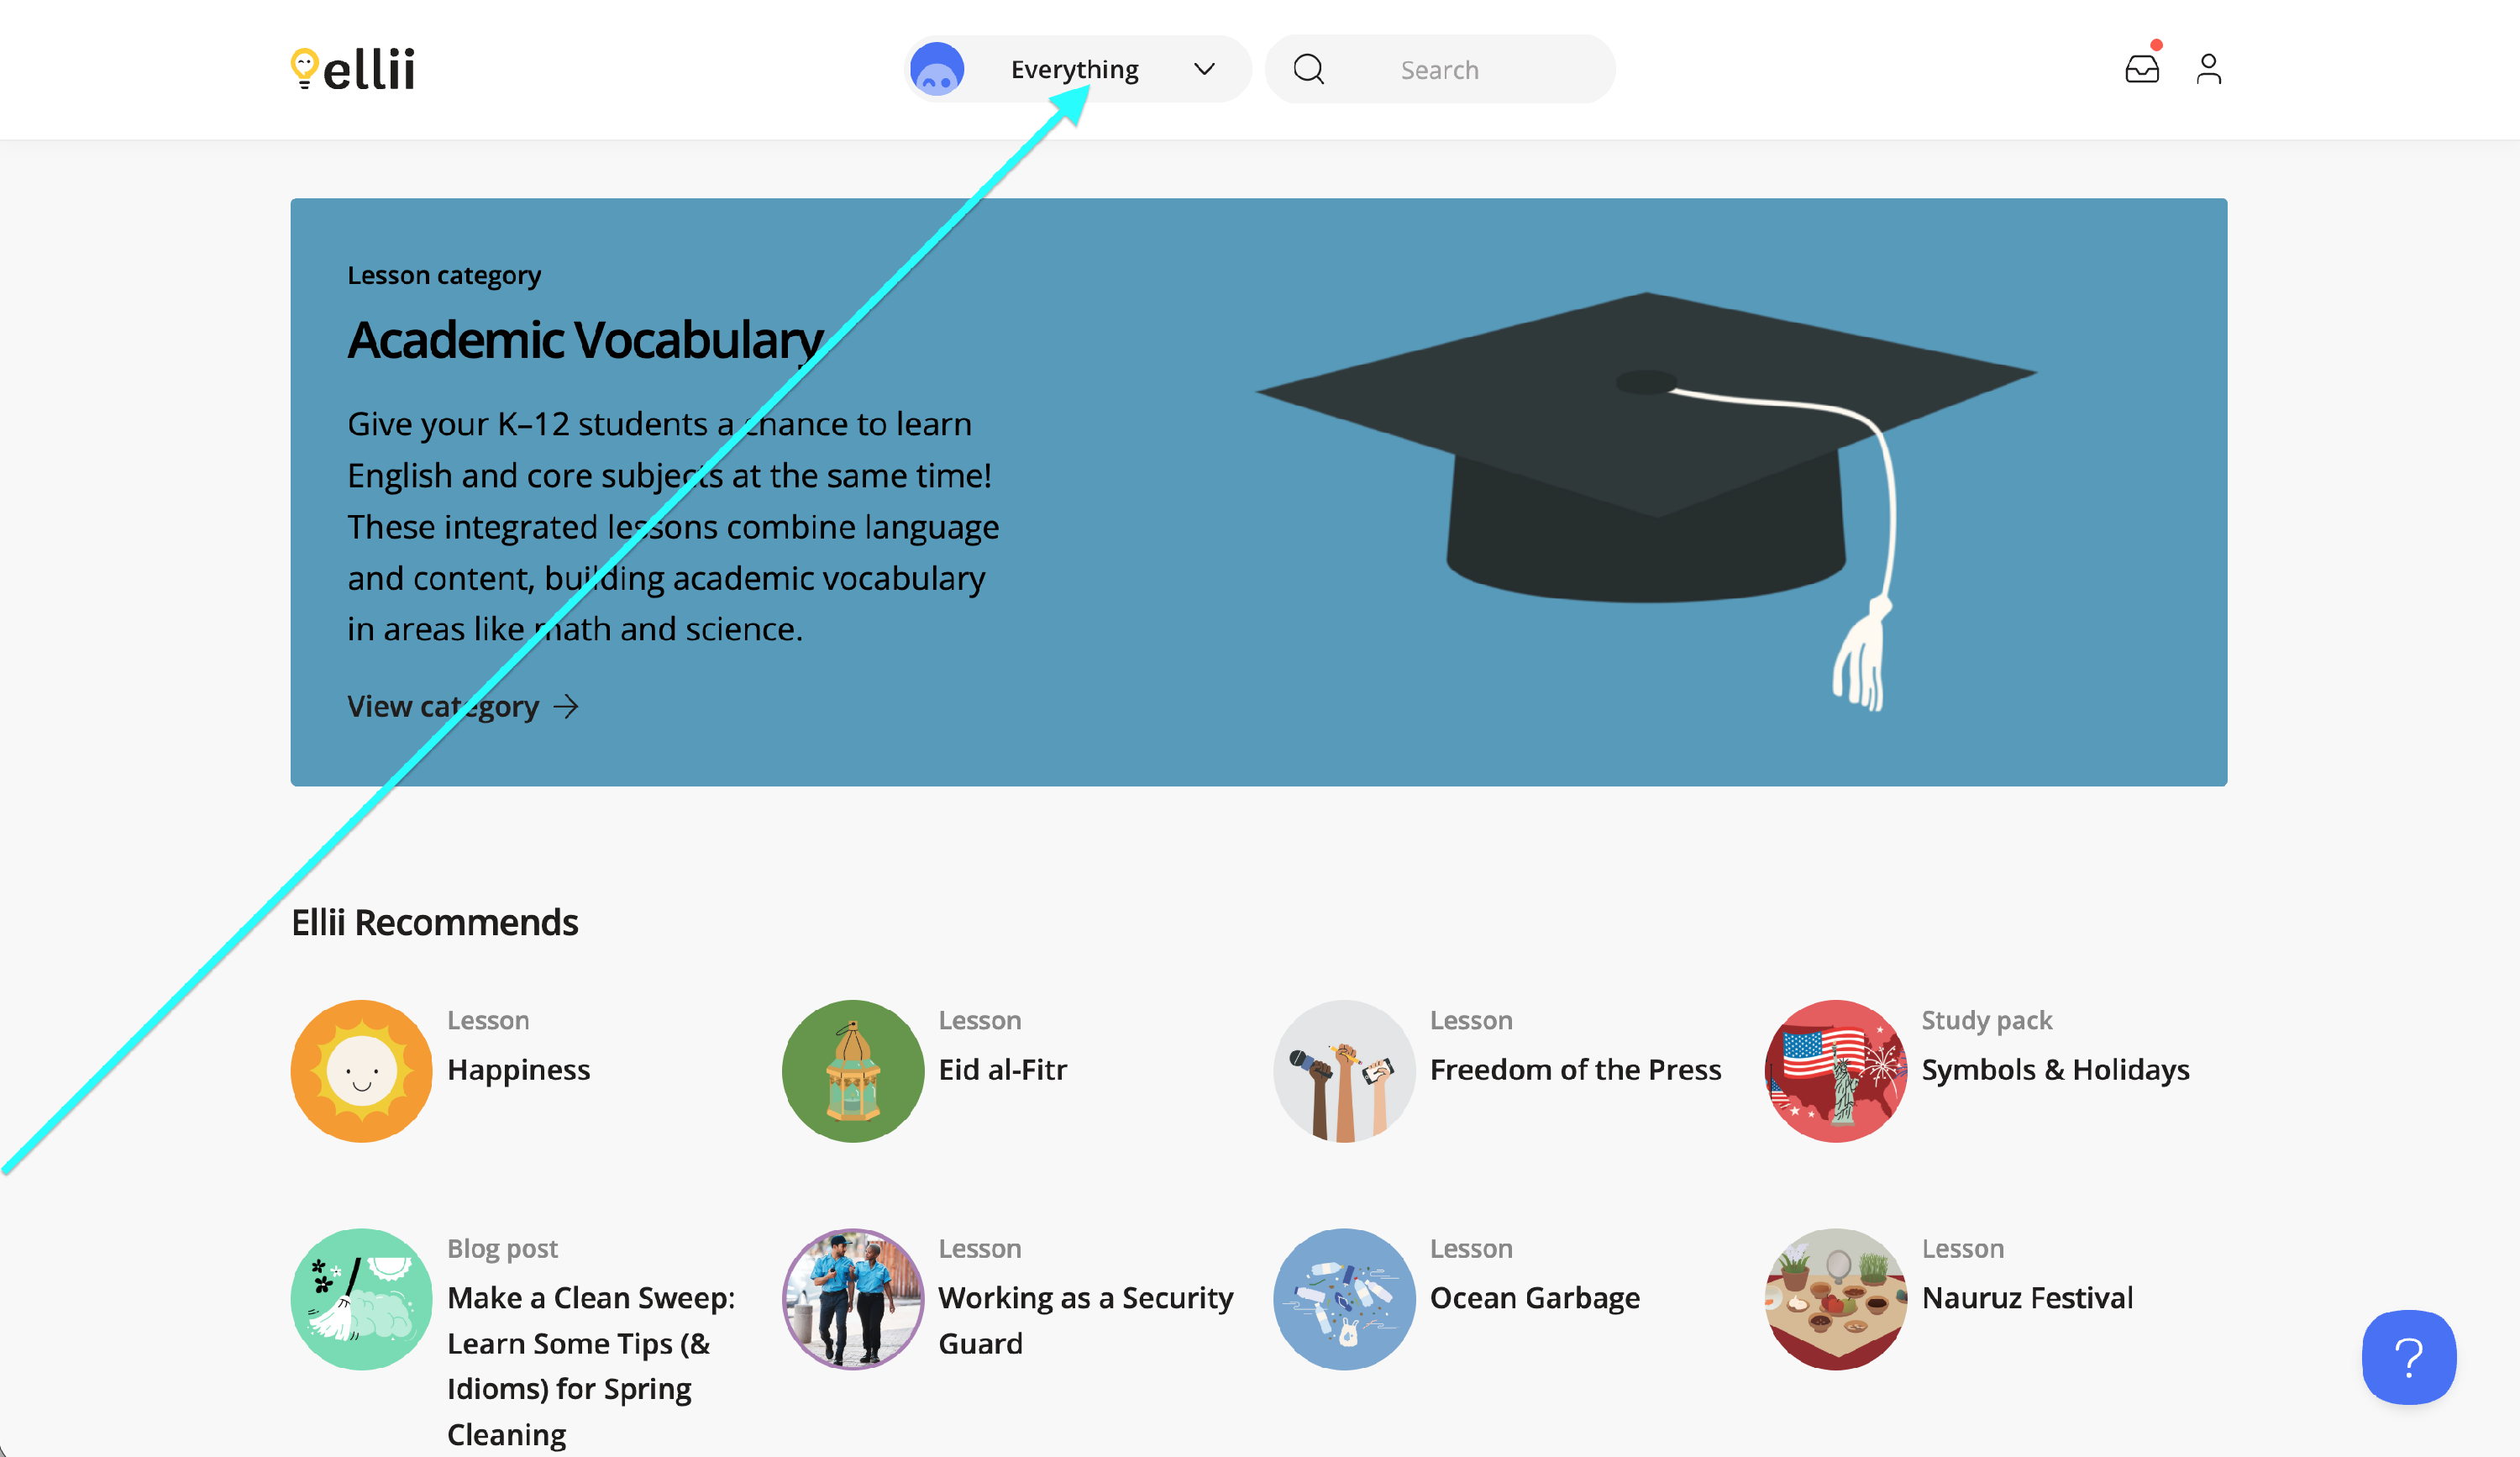2520x1457 pixels.
Task: Open the inbox notifications icon
Action: (2142, 68)
